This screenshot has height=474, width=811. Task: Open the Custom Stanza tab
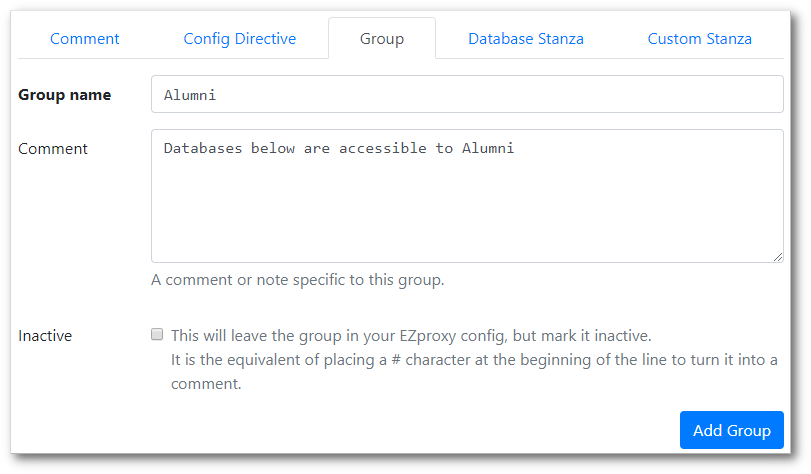click(699, 39)
